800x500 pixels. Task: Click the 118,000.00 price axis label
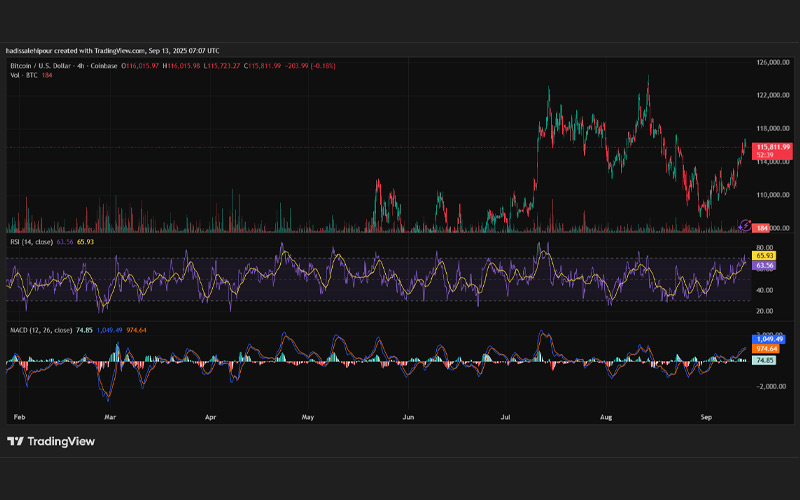coord(773,129)
